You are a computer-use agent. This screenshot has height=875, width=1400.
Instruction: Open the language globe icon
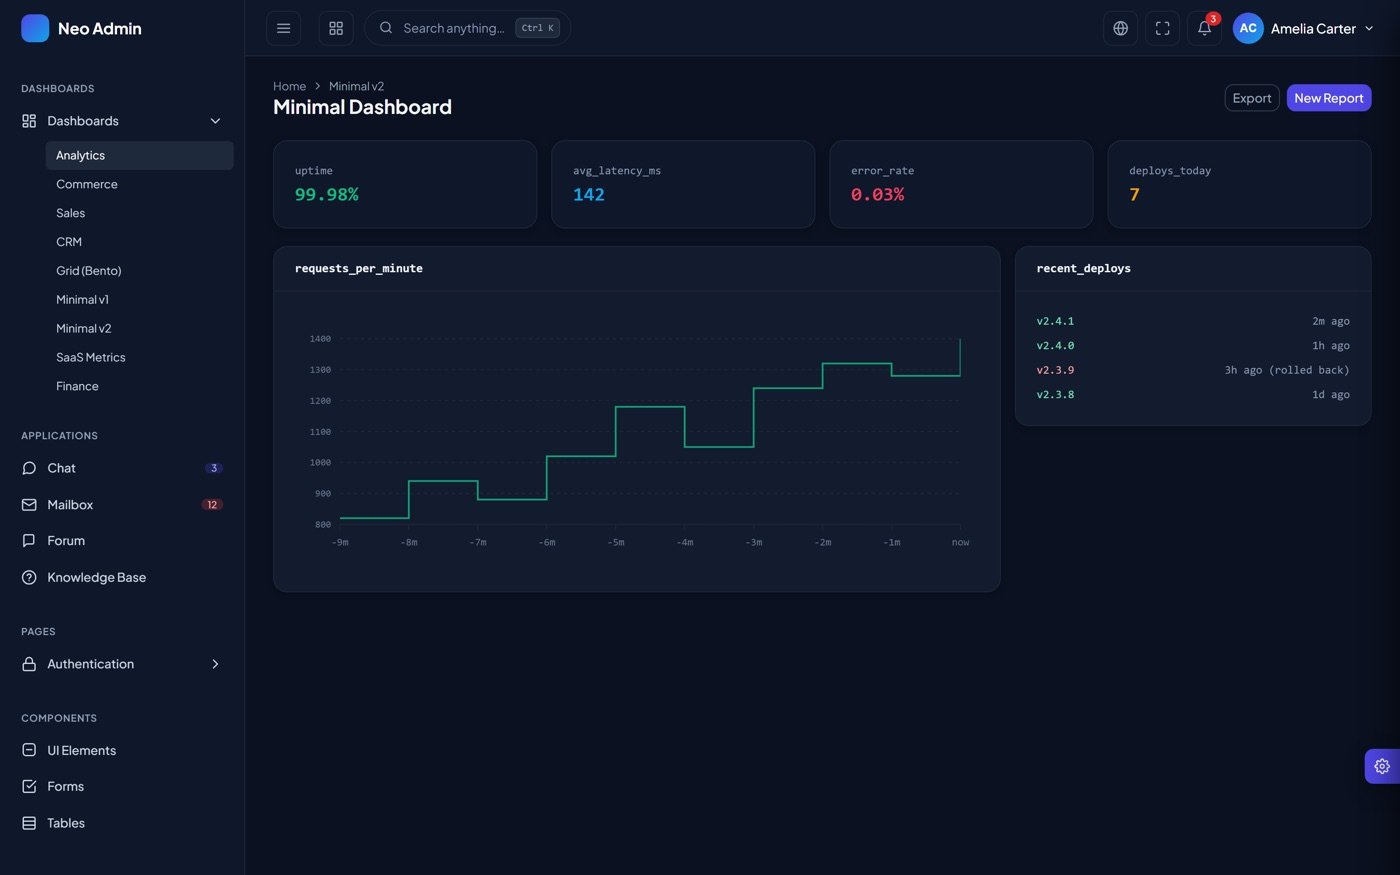point(1120,28)
